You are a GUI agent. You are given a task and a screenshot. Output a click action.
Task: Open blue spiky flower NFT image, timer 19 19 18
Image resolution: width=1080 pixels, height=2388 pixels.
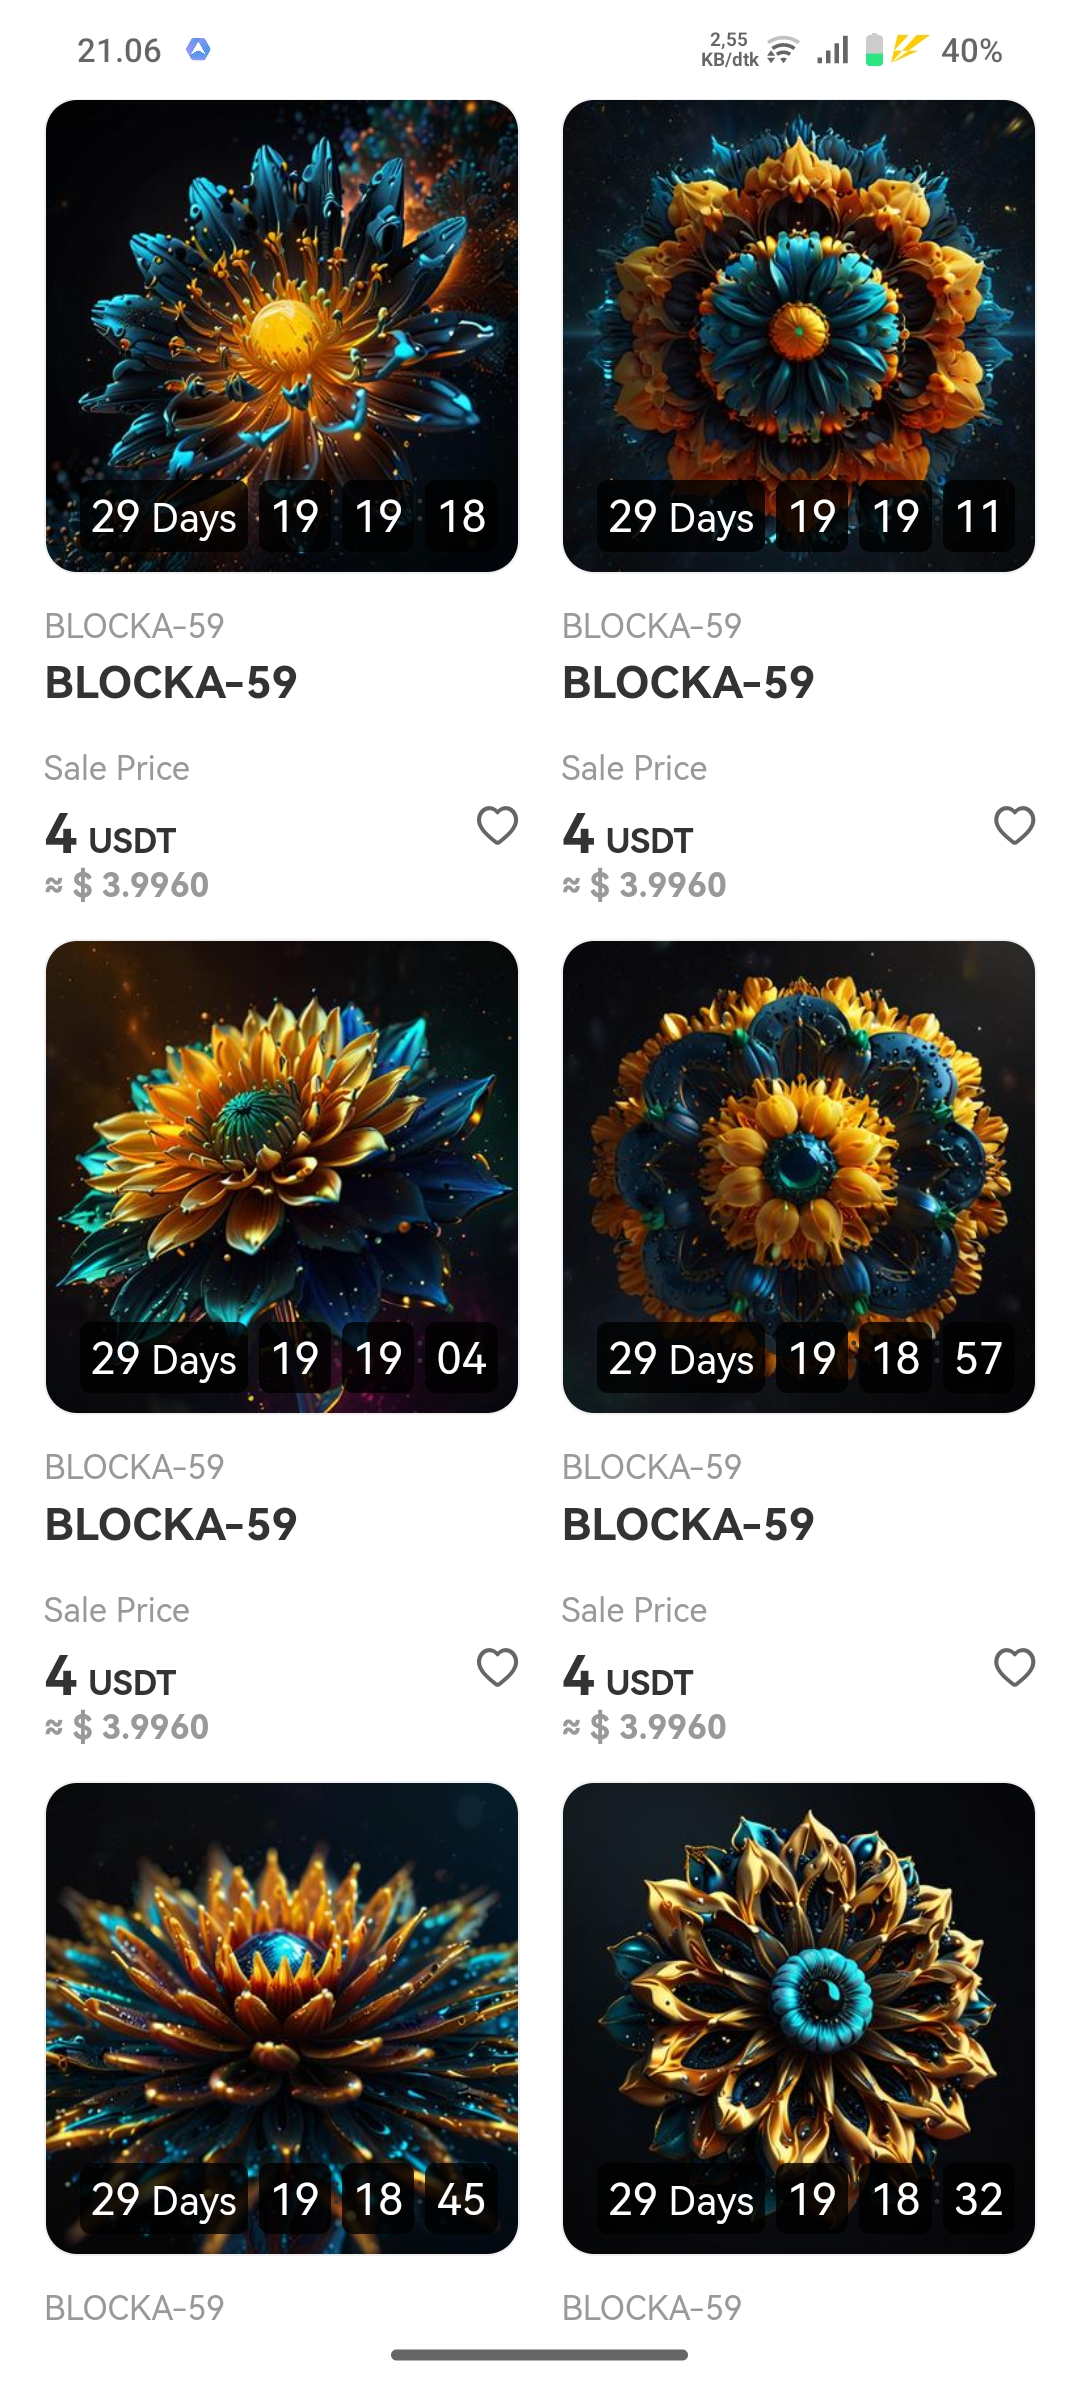click(x=282, y=336)
